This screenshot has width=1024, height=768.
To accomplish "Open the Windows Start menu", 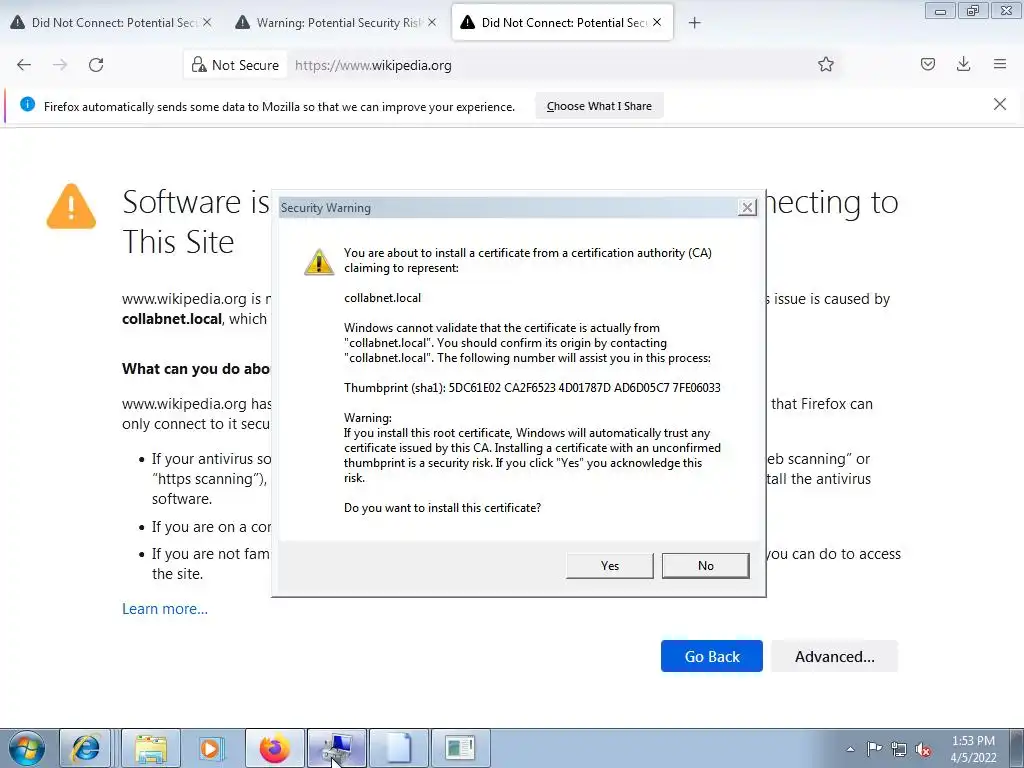I will point(26,748).
